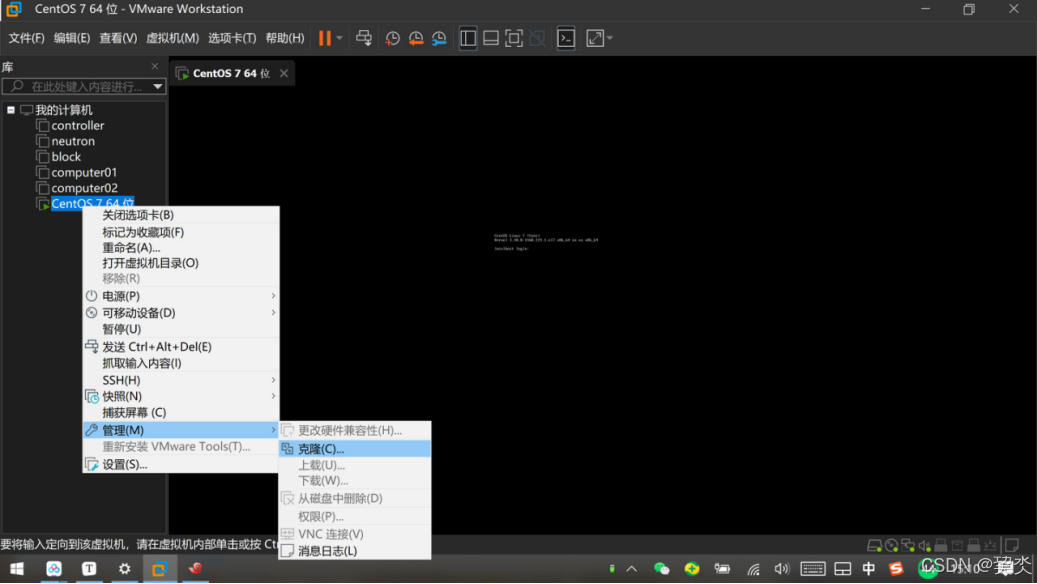Toggle the library sidebar view icon
The height and width of the screenshot is (584, 1037).
tap(468, 38)
